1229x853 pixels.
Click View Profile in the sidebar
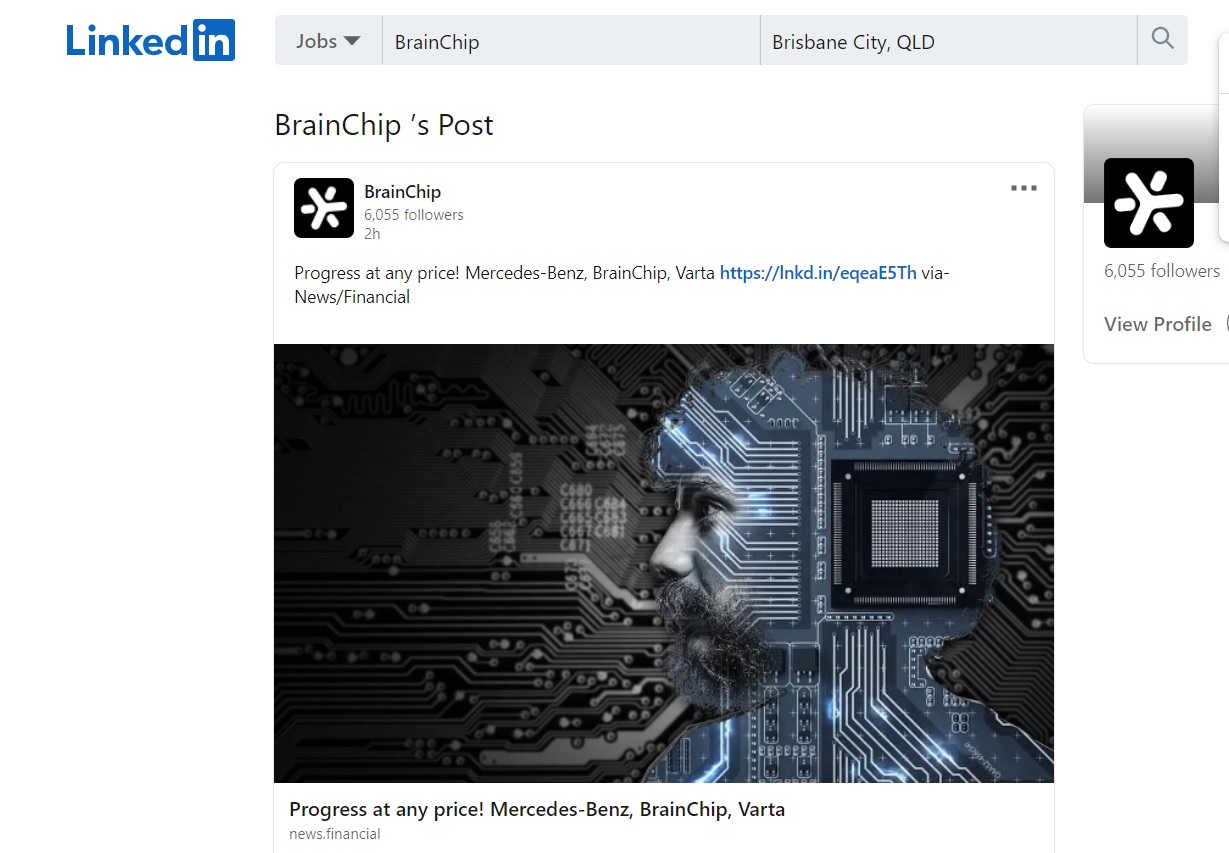click(1158, 324)
